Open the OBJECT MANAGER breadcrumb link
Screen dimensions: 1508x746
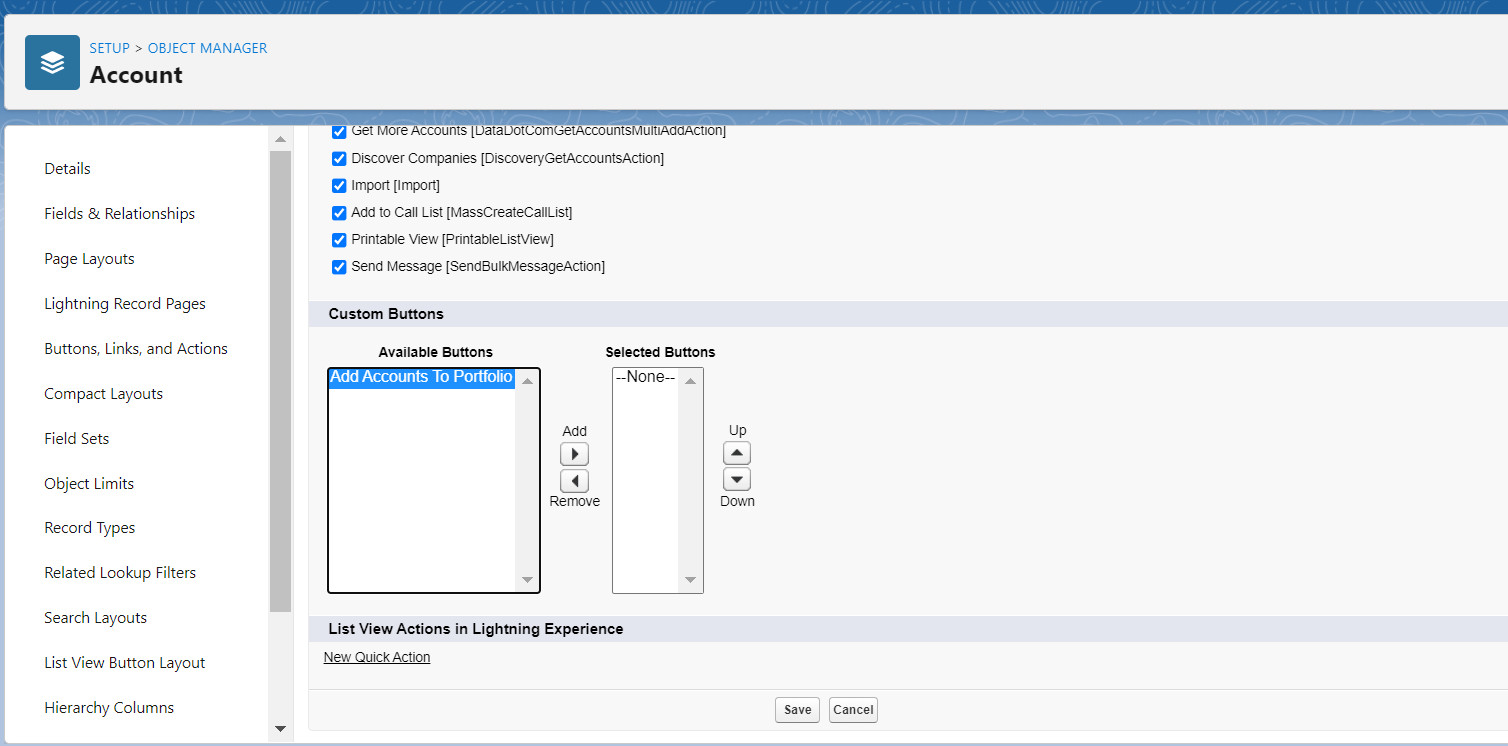tap(207, 47)
